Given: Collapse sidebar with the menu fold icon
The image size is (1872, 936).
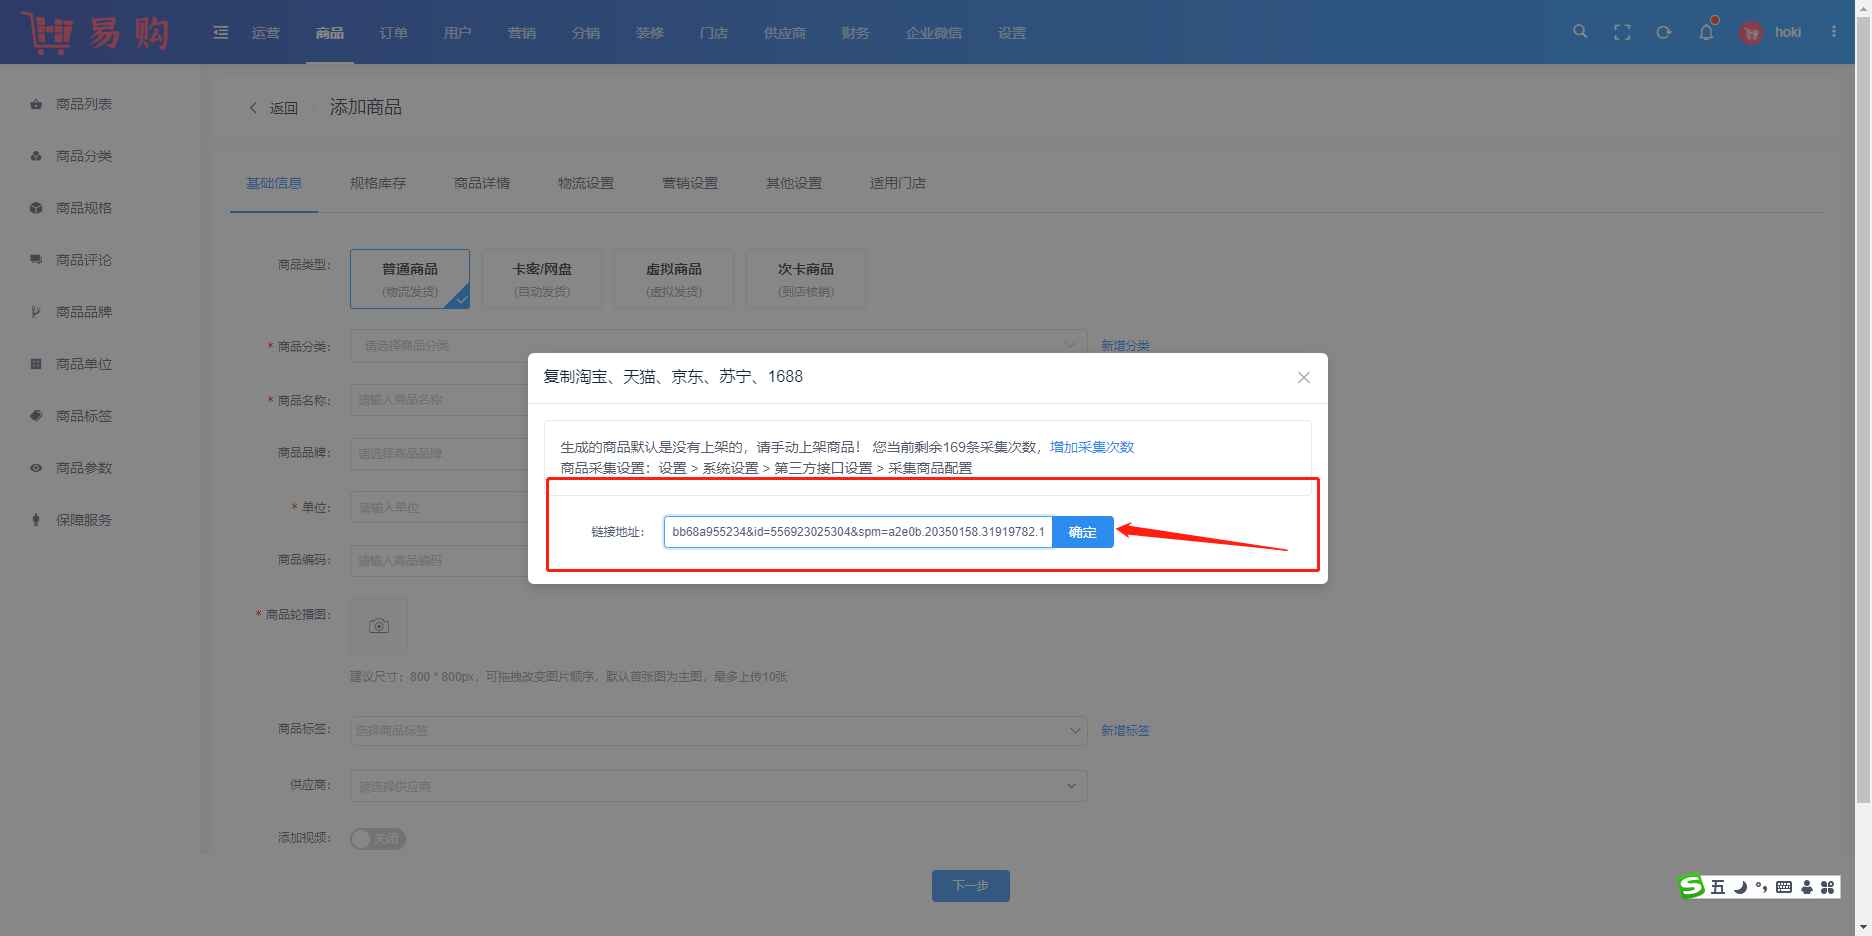Looking at the screenshot, I should click(x=221, y=33).
